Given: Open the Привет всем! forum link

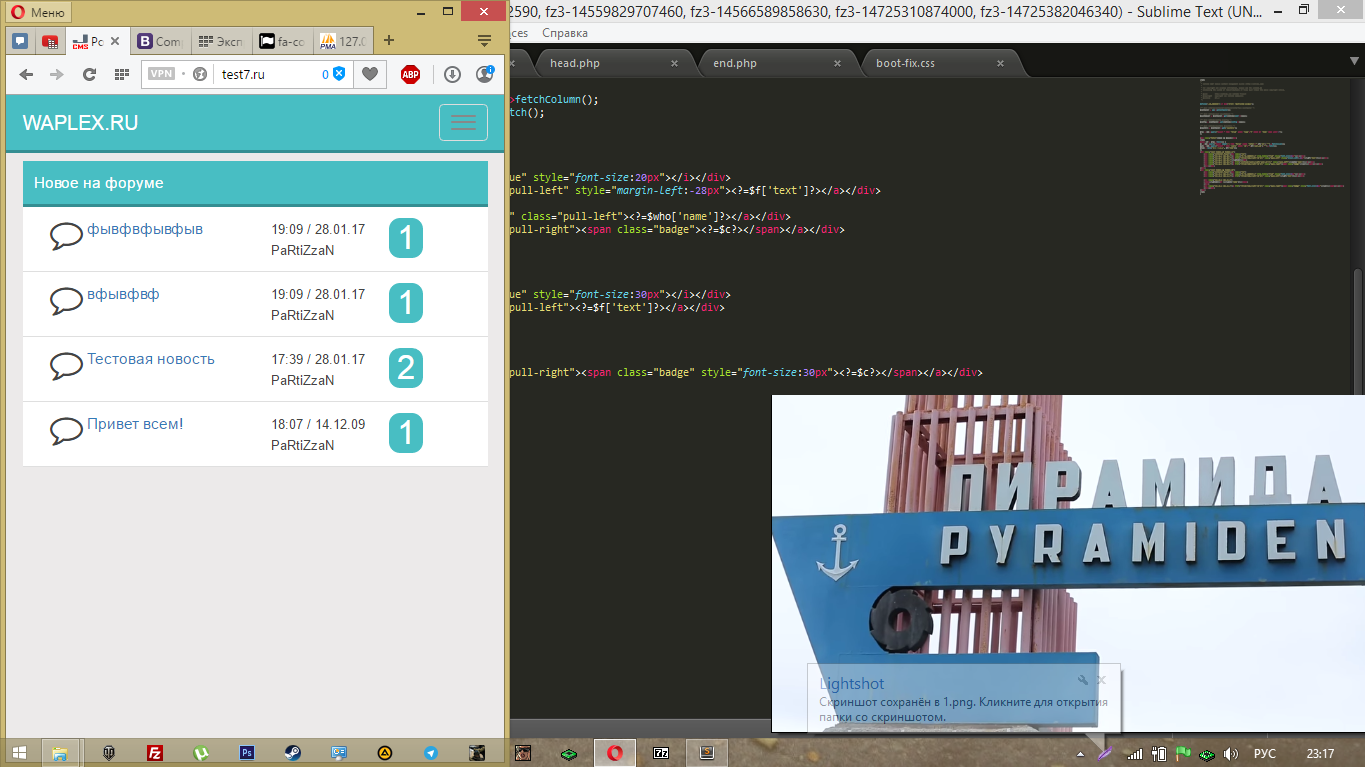Looking at the screenshot, I should (135, 424).
